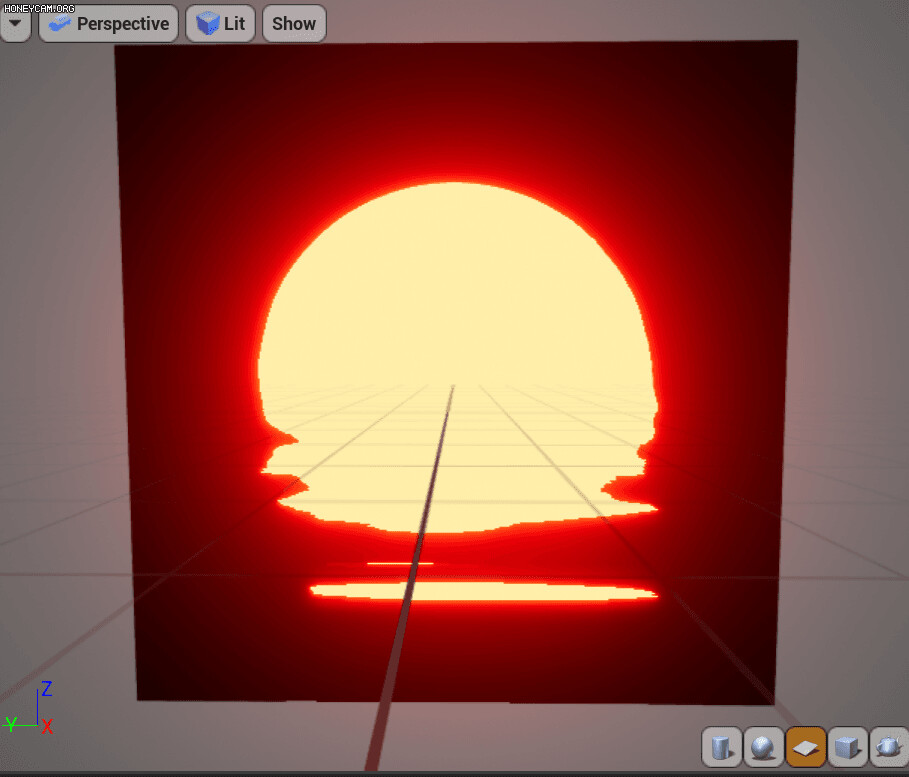Click the small arrow icon at top left
Viewport: 909px width, 777px height.
pos(15,23)
